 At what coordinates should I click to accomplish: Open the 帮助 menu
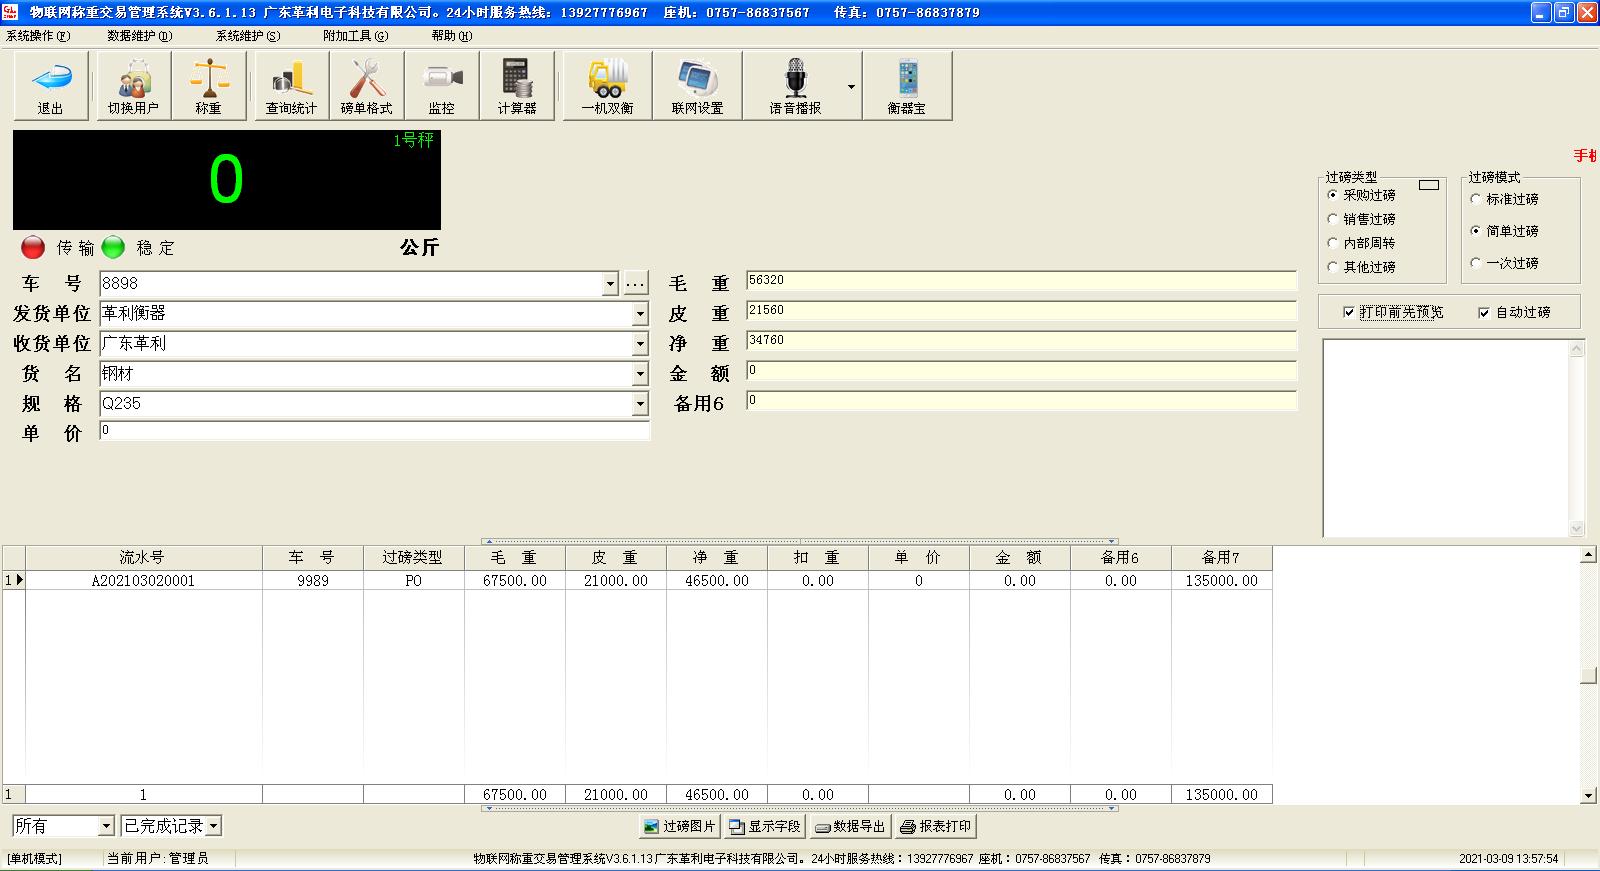click(452, 36)
